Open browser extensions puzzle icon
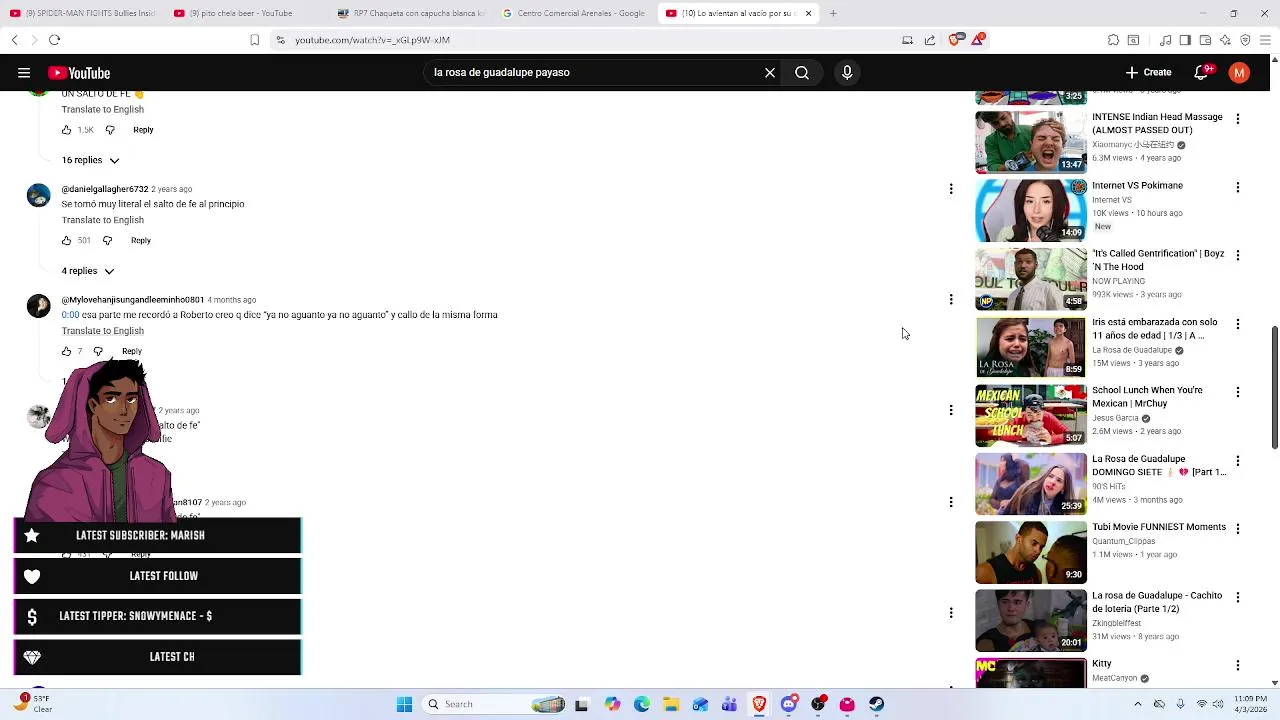Image resolution: width=1280 pixels, height=720 pixels. tap(1113, 40)
